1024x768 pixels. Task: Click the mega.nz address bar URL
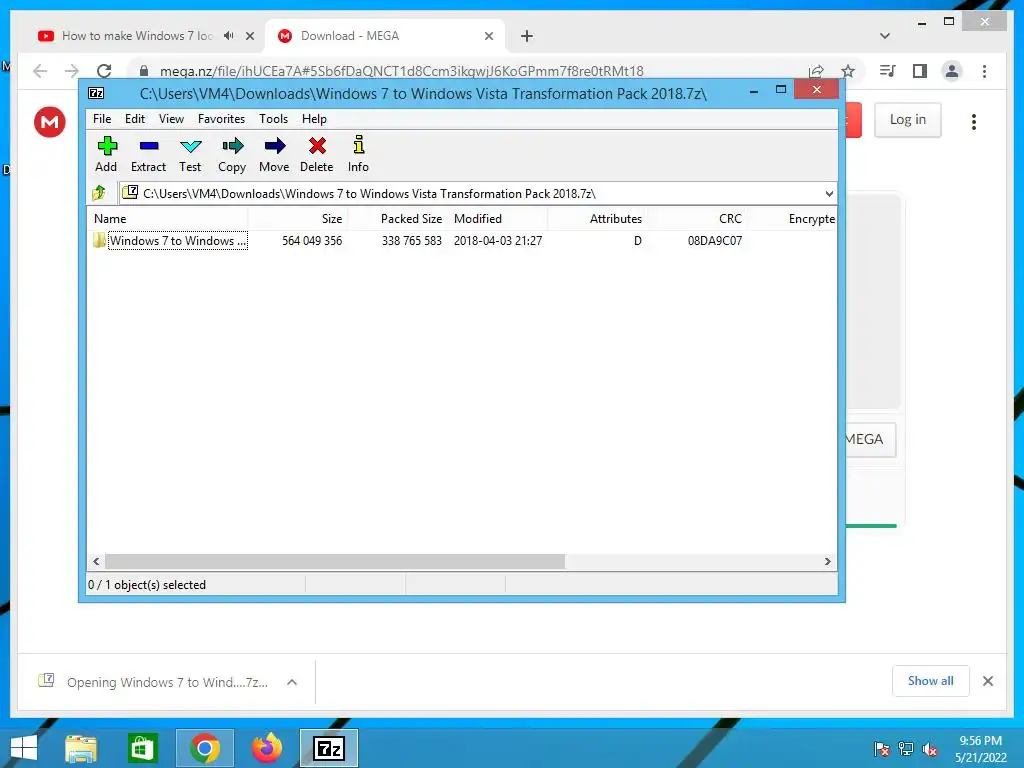402,71
